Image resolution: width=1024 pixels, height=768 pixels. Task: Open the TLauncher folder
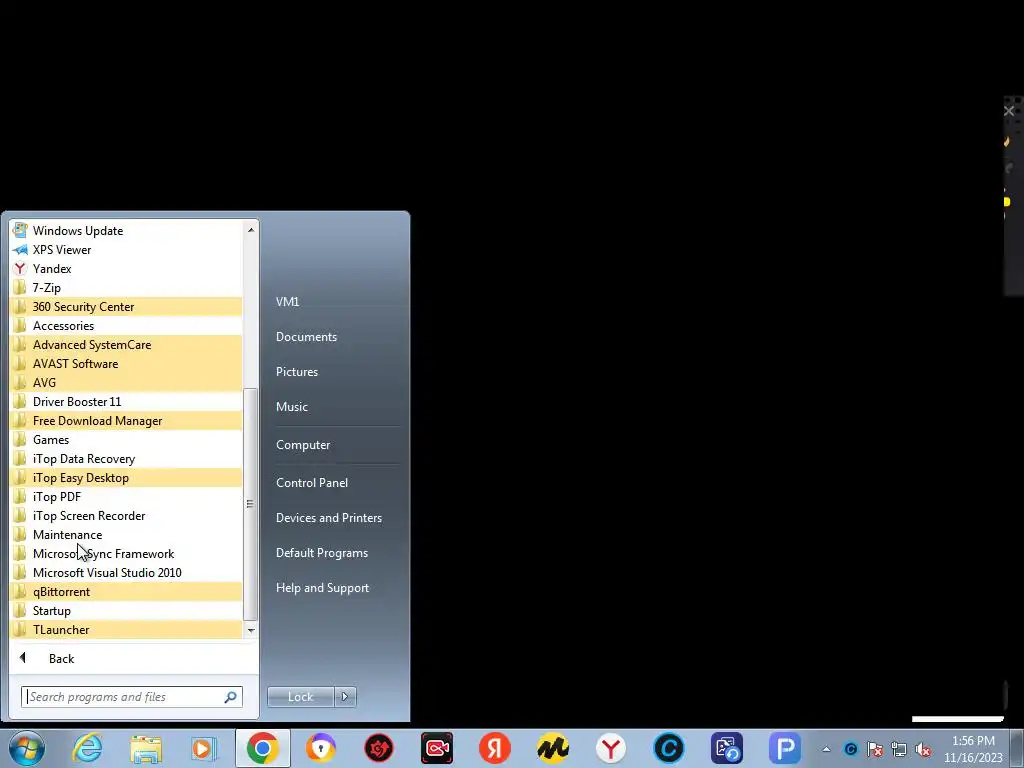click(126, 629)
